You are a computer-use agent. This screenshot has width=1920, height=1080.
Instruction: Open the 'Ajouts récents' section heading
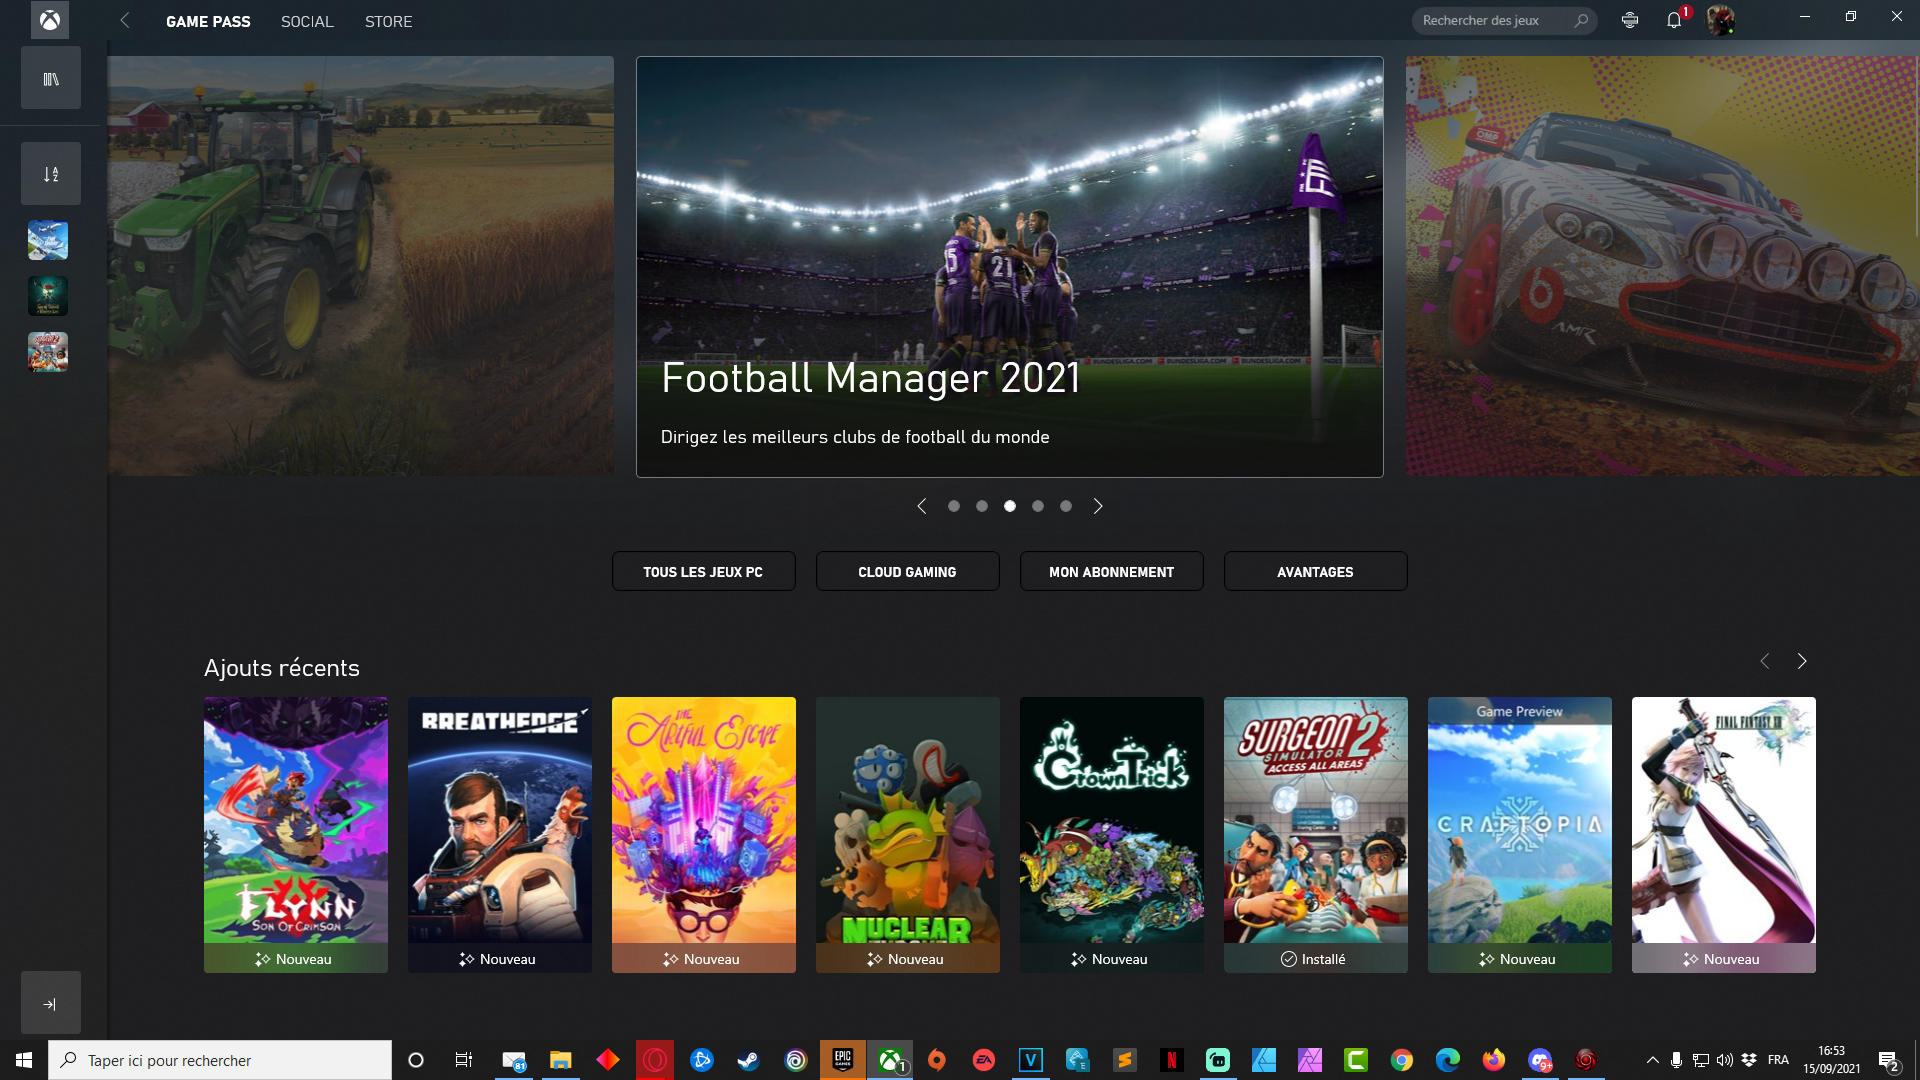pyautogui.click(x=282, y=668)
